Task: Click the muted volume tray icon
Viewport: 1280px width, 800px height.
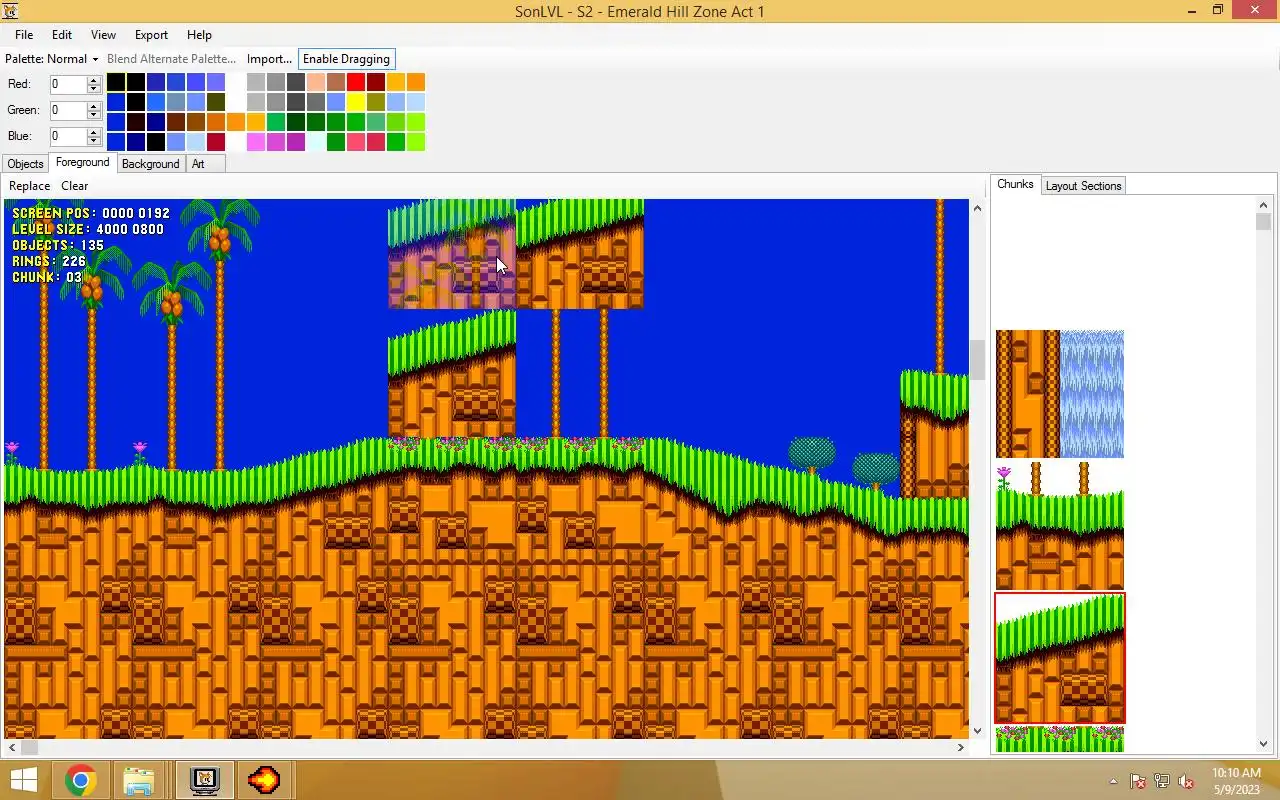Action: tap(1186, 781)
